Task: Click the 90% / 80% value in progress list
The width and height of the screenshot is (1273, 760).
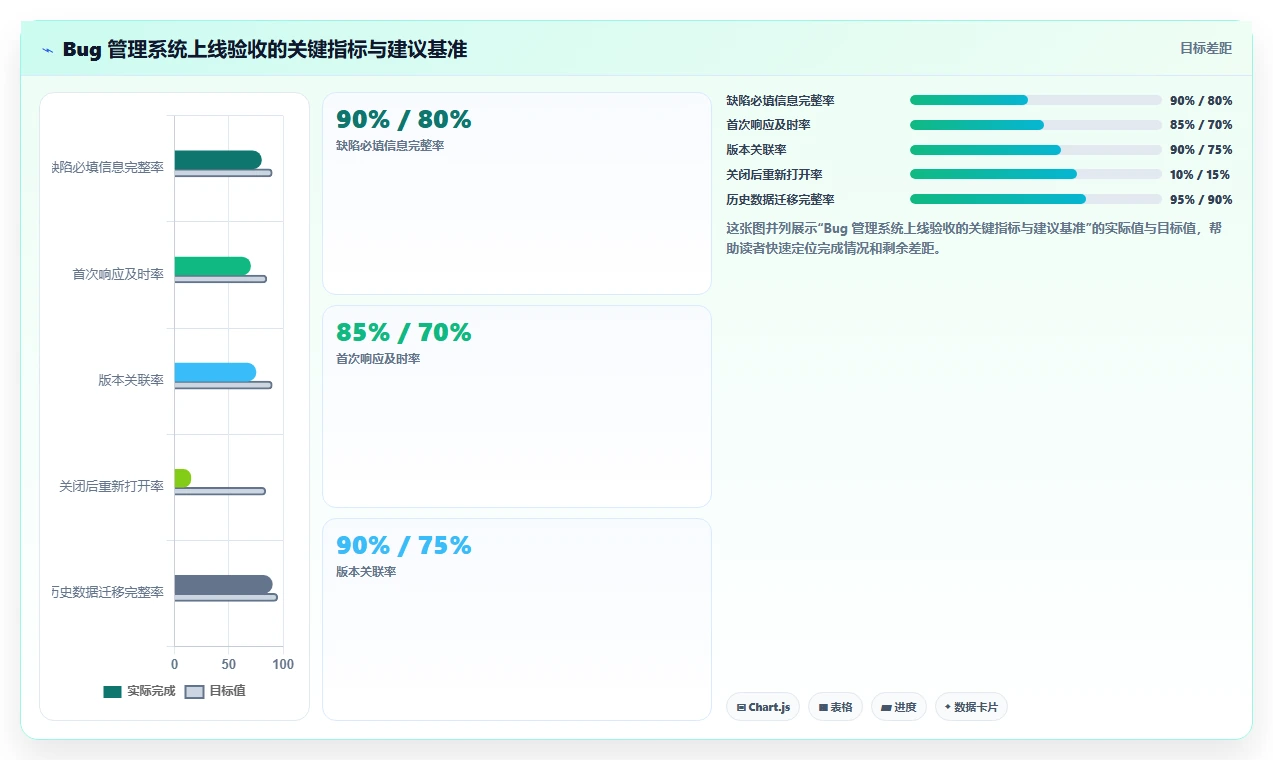Action: [1201, 100]
